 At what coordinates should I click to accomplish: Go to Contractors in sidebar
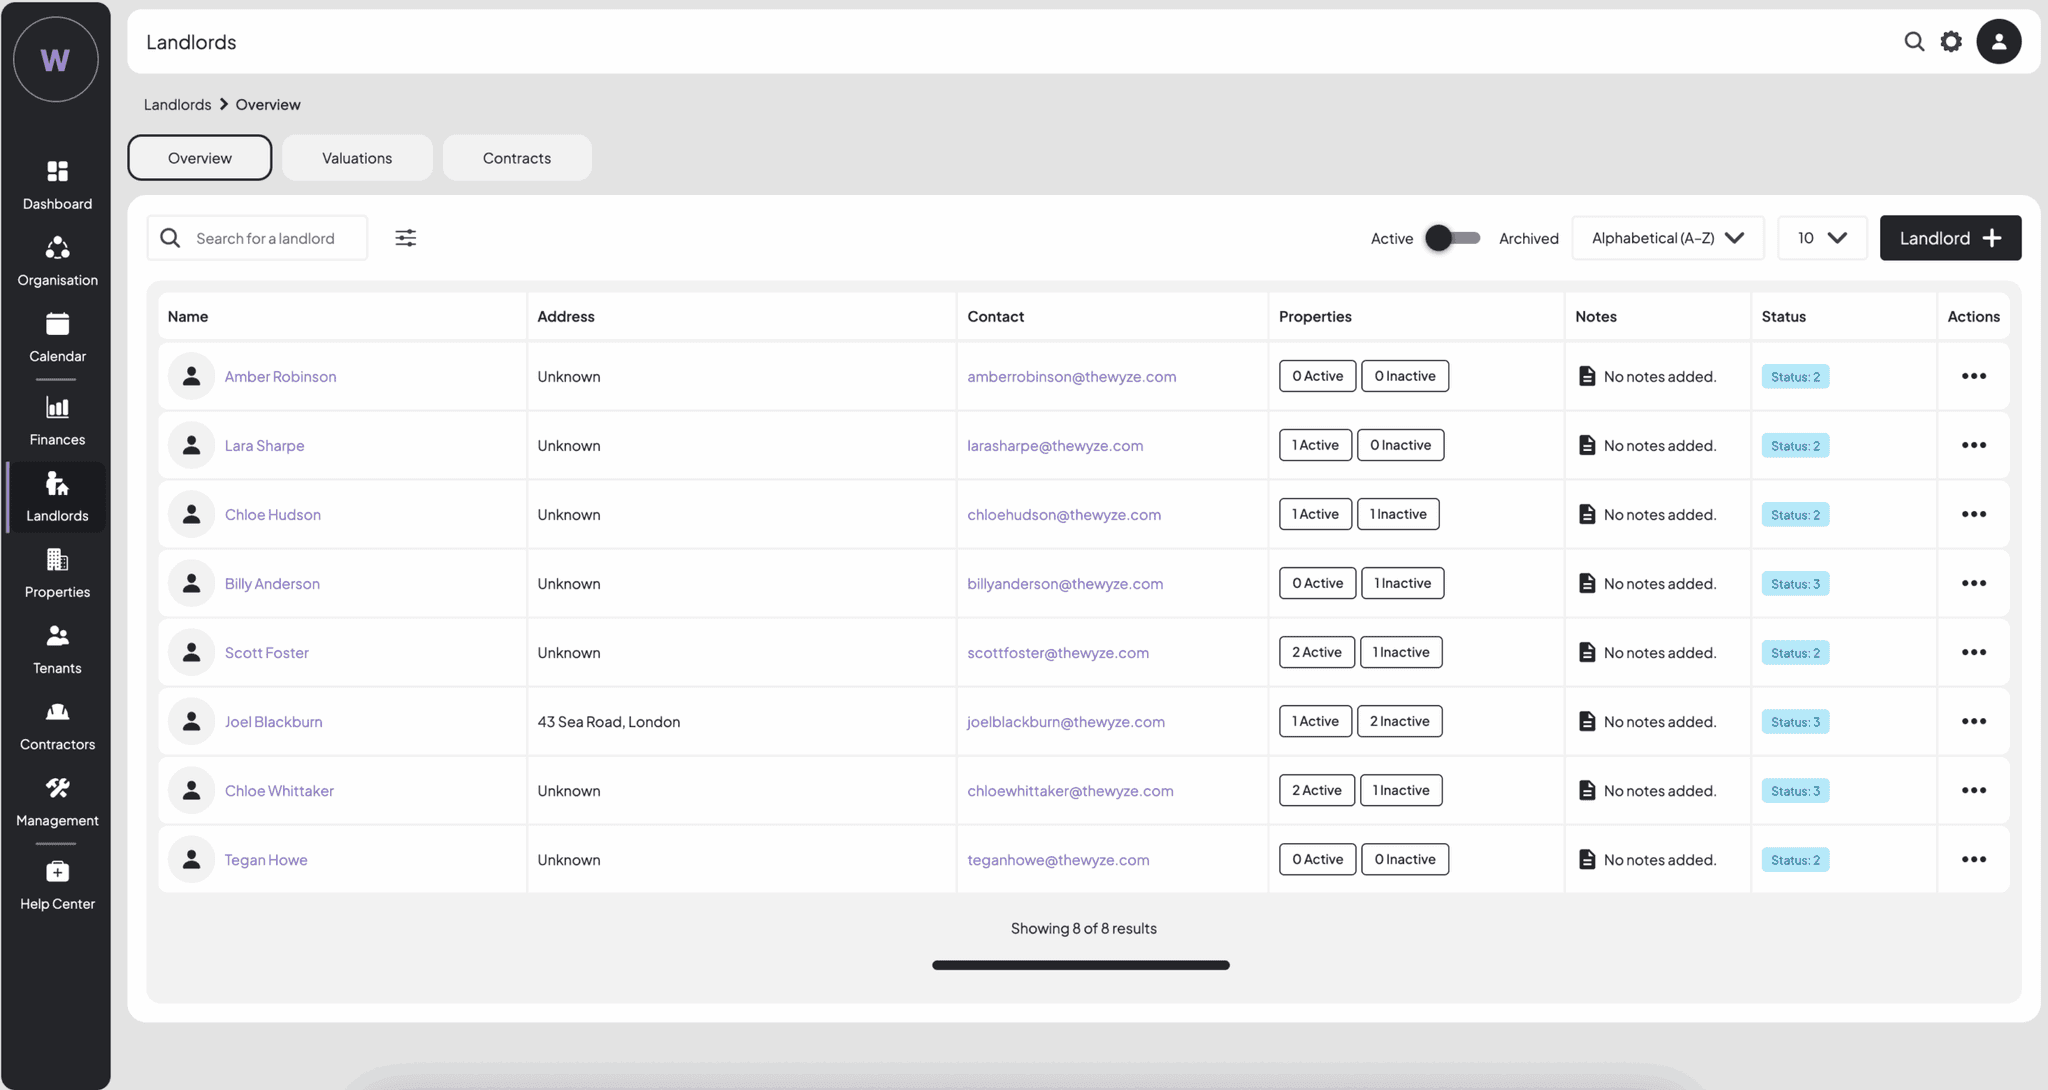[x=57, y=725]
